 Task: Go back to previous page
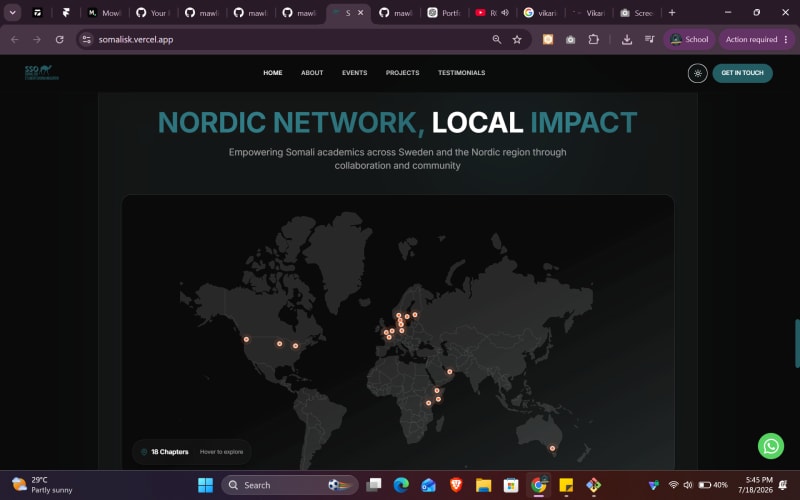15,39
